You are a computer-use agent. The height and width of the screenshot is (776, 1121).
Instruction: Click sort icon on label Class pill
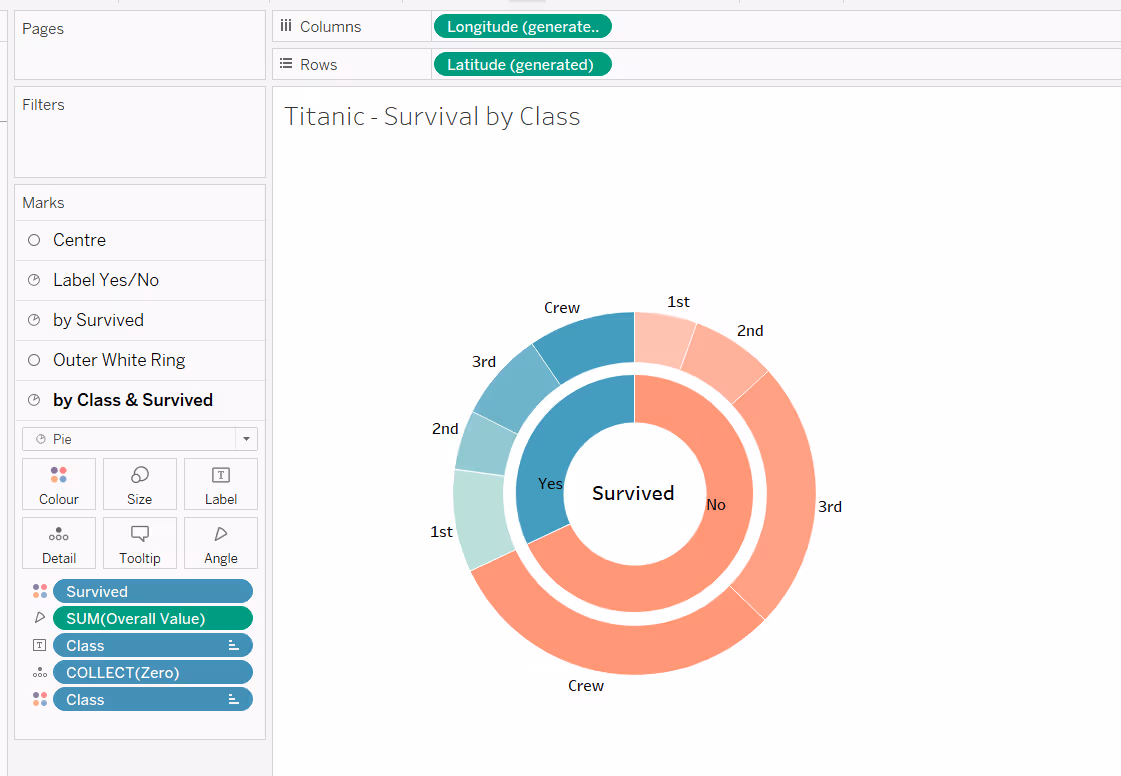click(x=233, y=645)
